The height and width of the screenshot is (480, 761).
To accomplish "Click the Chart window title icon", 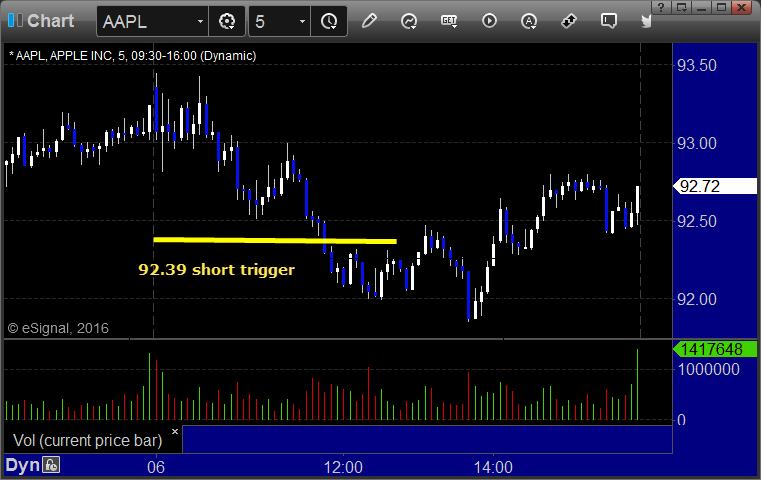I will click(15, 20).
